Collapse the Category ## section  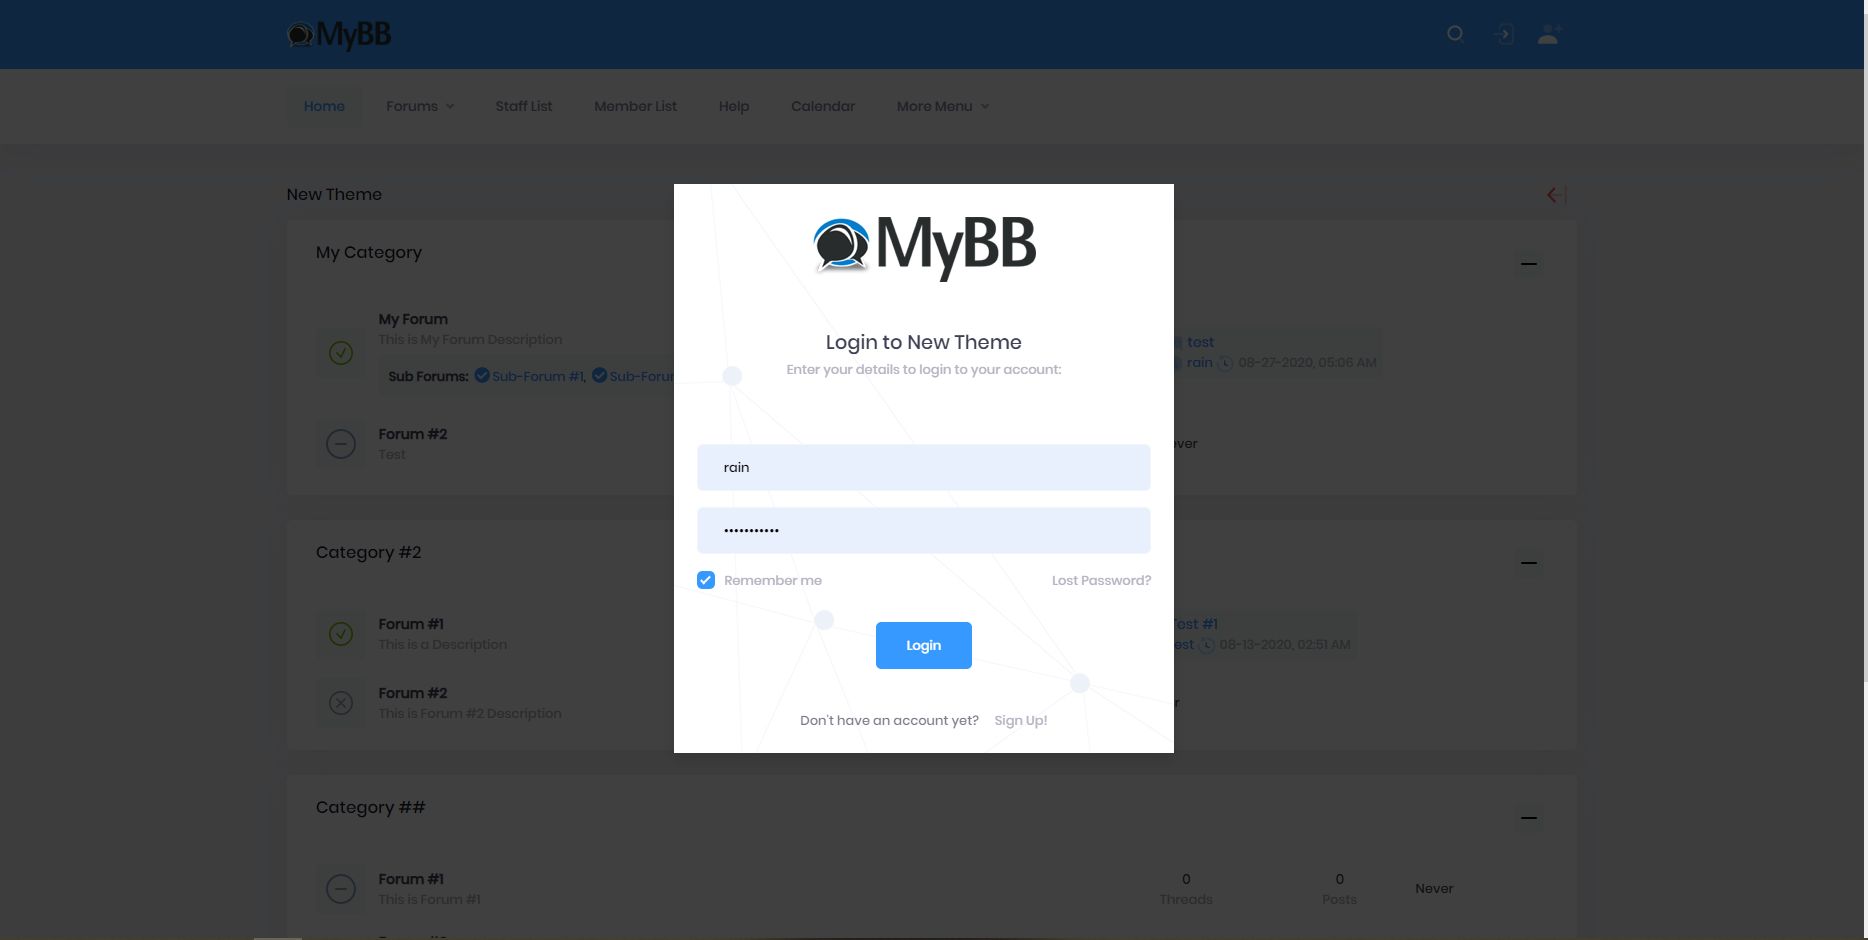[x=1529, y=818]
